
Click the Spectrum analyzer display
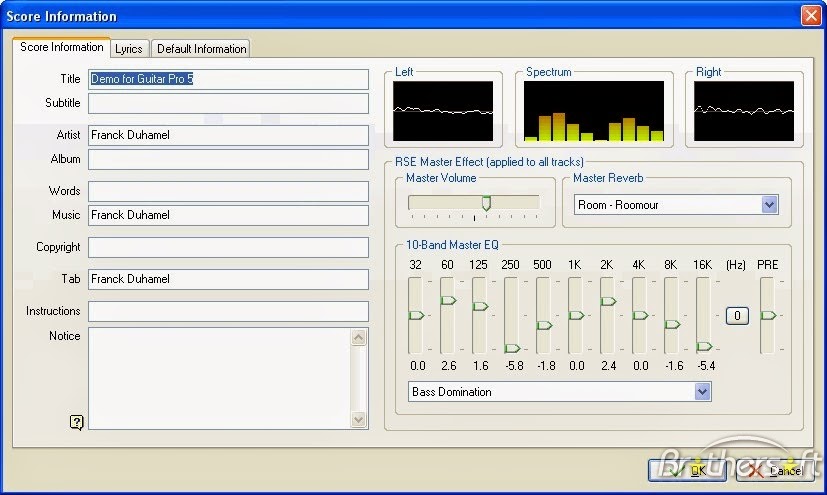click(594, 111)
